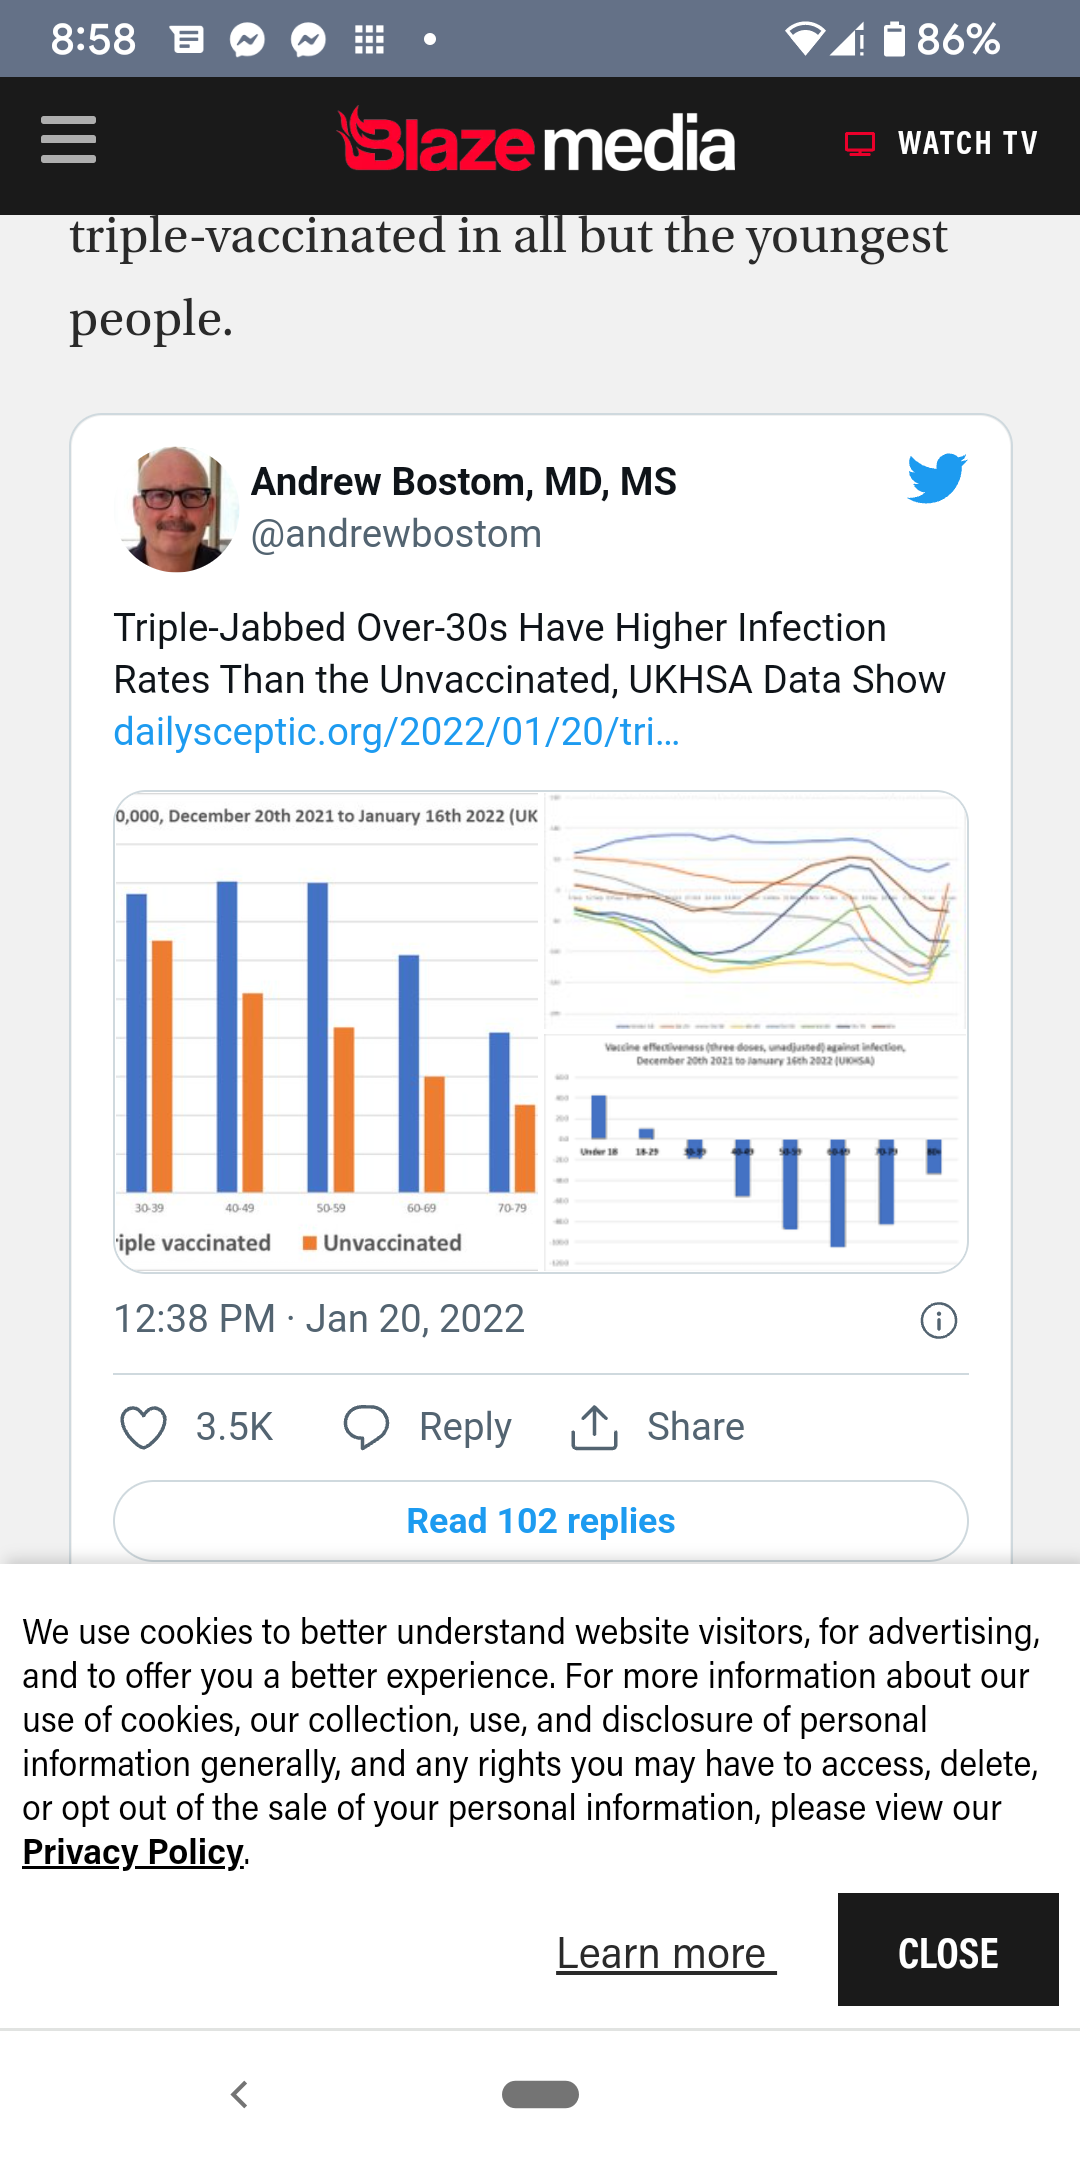Tap the Twitter bird icon
This screenshot has height=2160, width=1080.
coord(937,478)
